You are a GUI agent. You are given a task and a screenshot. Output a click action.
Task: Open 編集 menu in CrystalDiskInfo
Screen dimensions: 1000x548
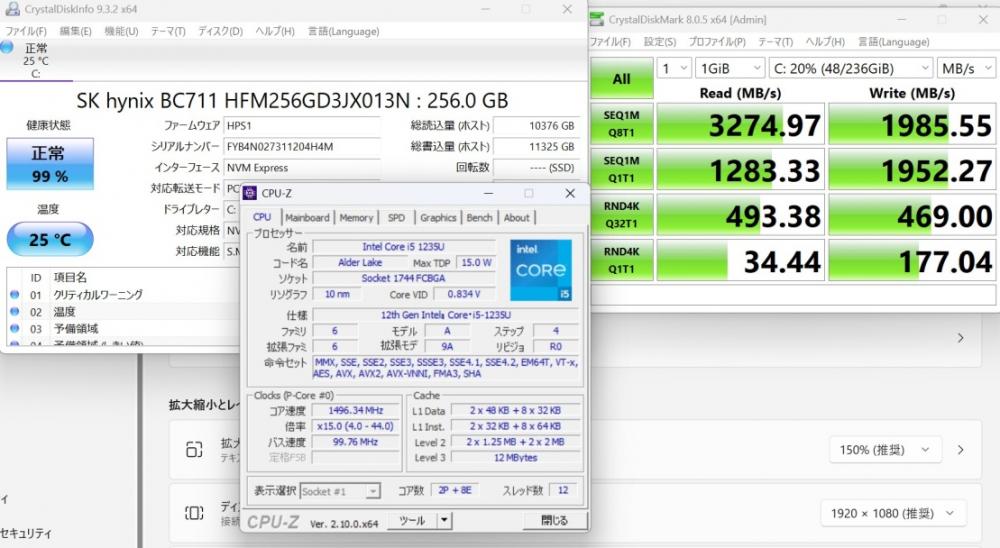(x=75, y=31)
